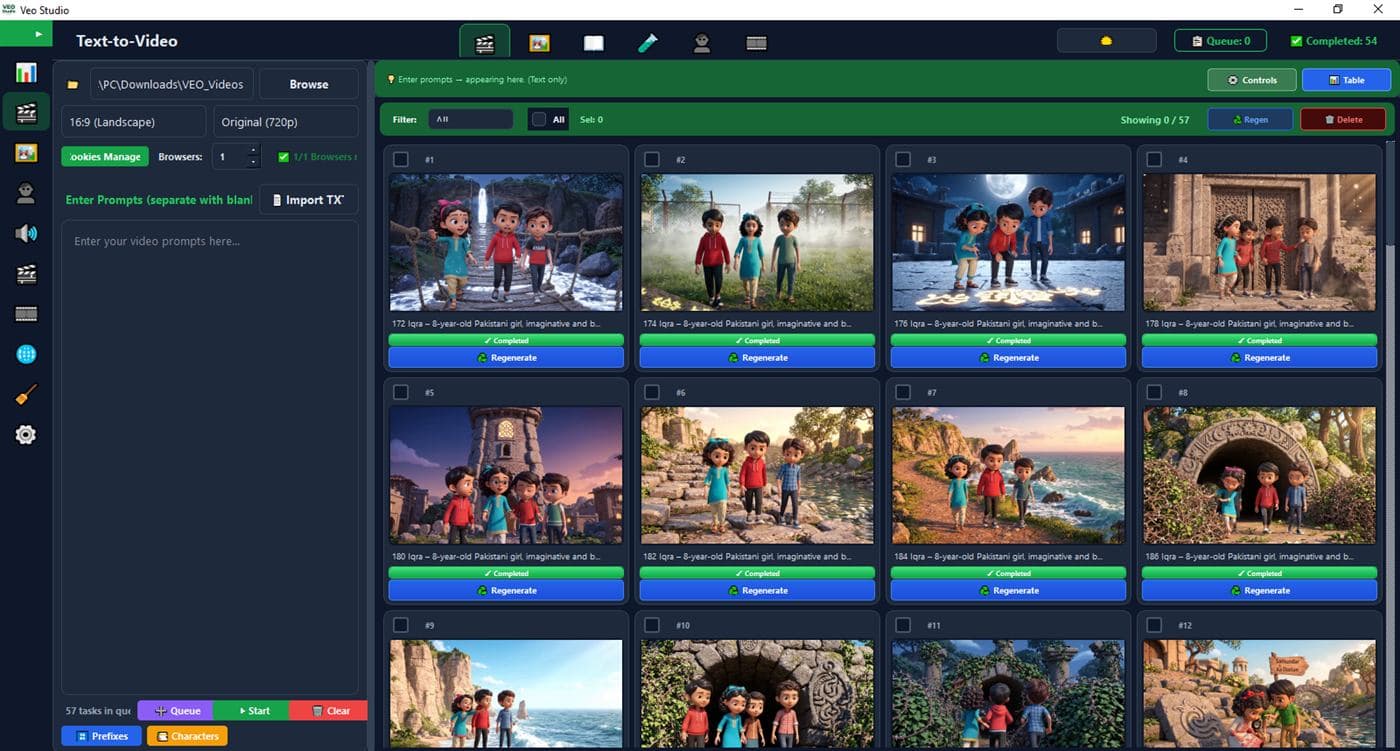Screen dimensions: 1400x751
Task: Open the Filter All dropdown
Action: coord(470,119)
